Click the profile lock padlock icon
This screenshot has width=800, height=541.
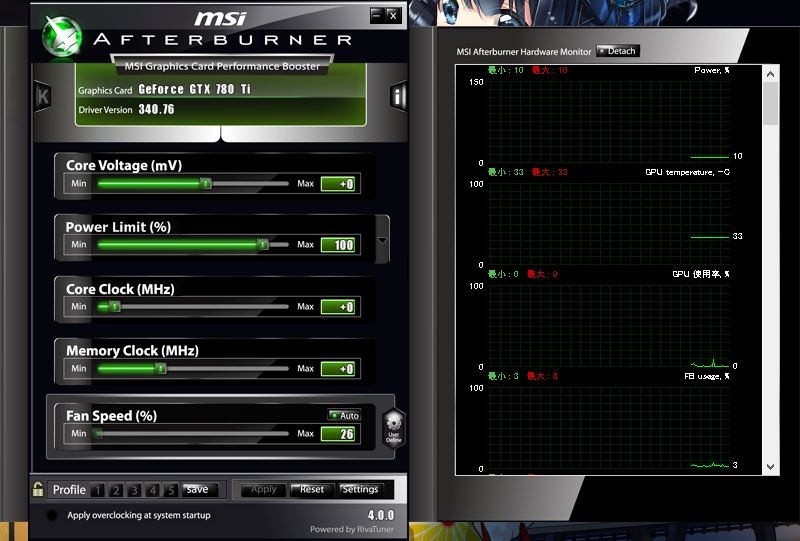coord(38,489)
